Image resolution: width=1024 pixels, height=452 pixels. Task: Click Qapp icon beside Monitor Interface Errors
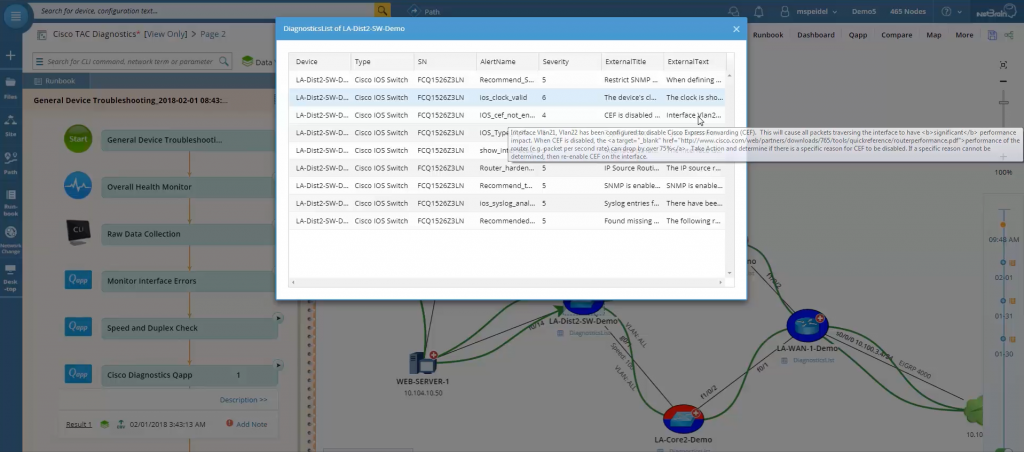click(x=78, y=280)
